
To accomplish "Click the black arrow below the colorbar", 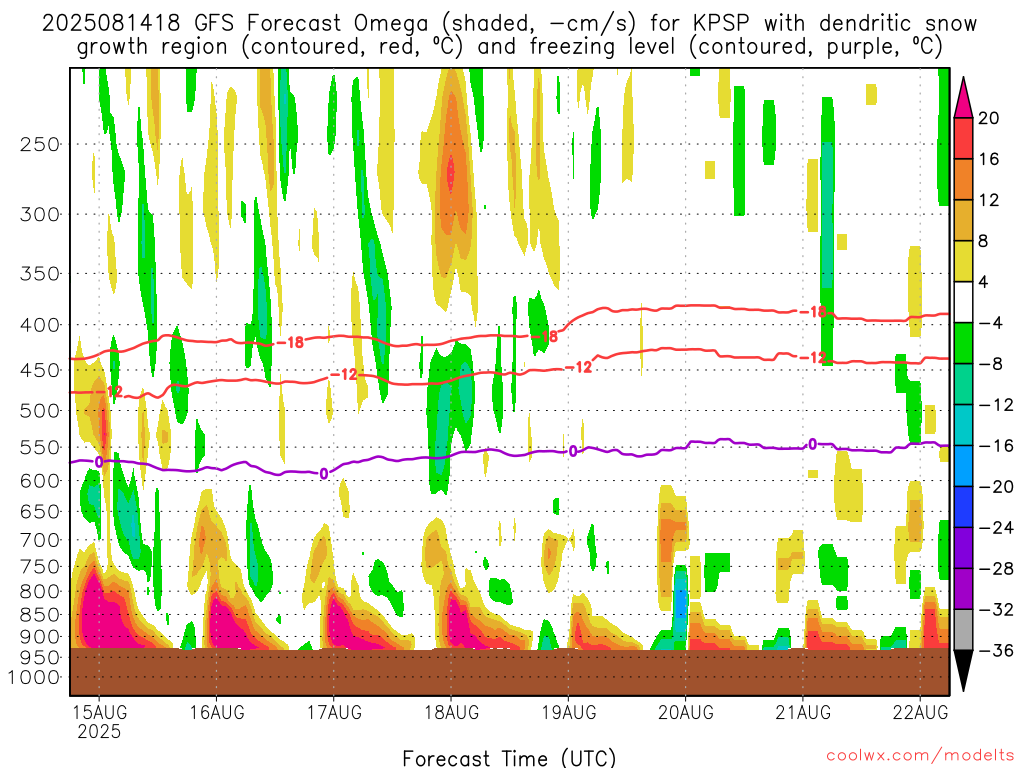I will click(963, 671).
